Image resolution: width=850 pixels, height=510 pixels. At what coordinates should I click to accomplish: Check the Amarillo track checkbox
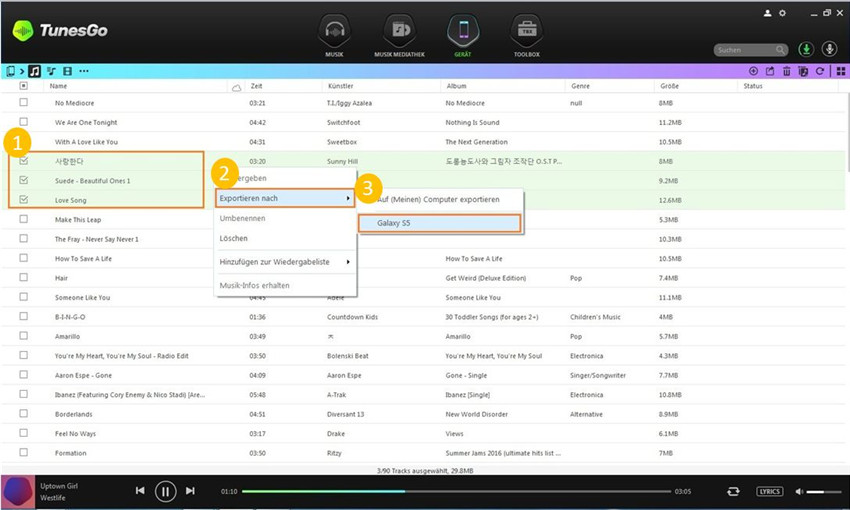[23, 335]
